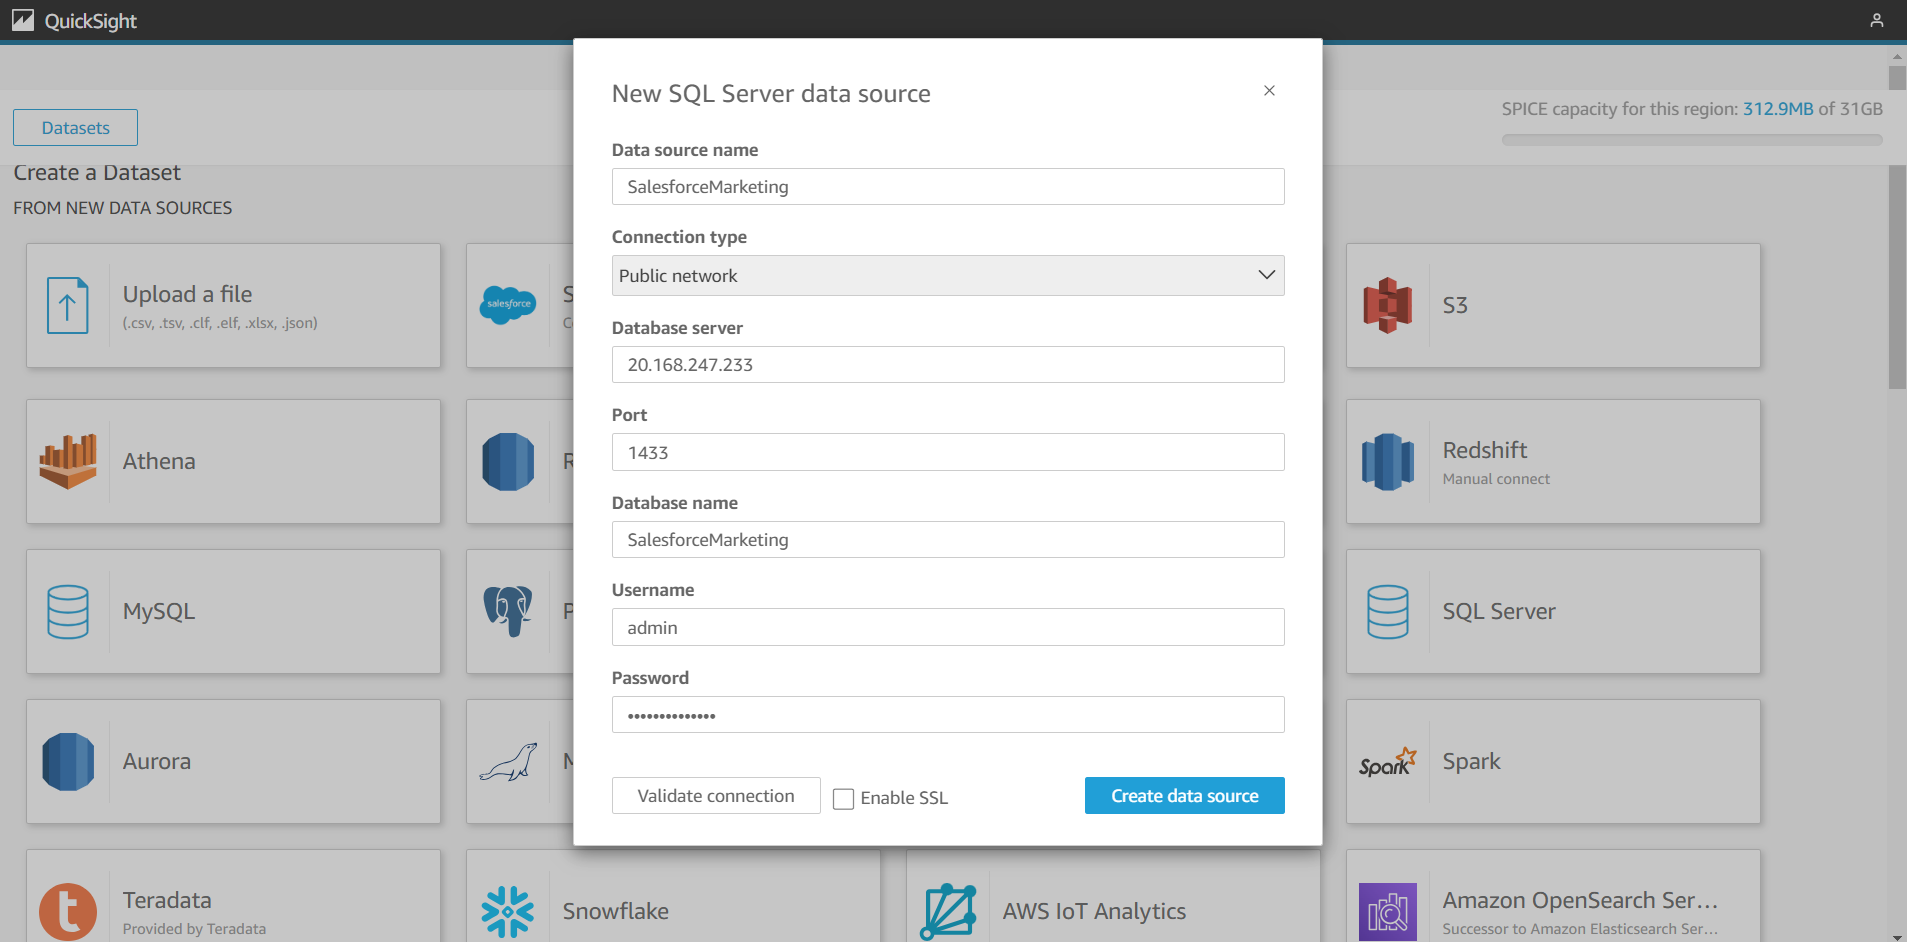Click the Create a Dataset heading
Viewport: 1907px width, 942px height.
[97, 172]
